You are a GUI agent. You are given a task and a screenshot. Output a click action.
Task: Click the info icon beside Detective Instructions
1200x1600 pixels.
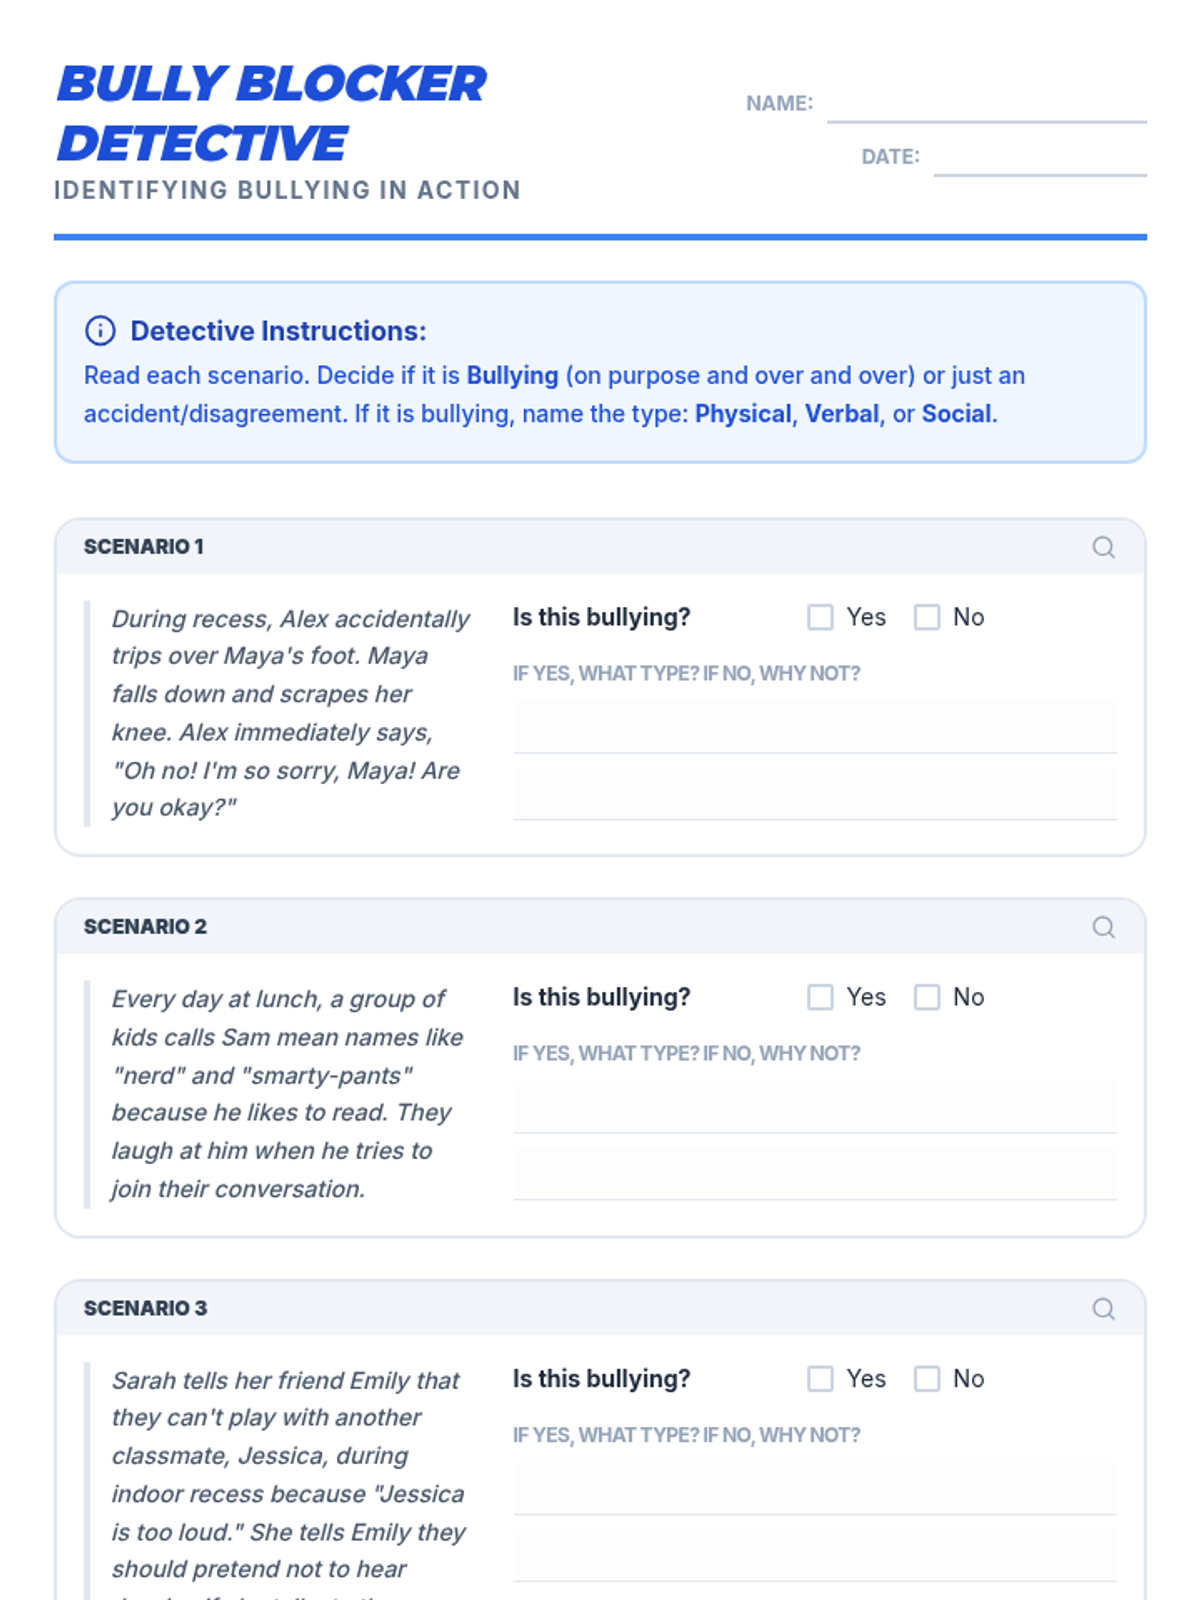[x=100, y=330]
